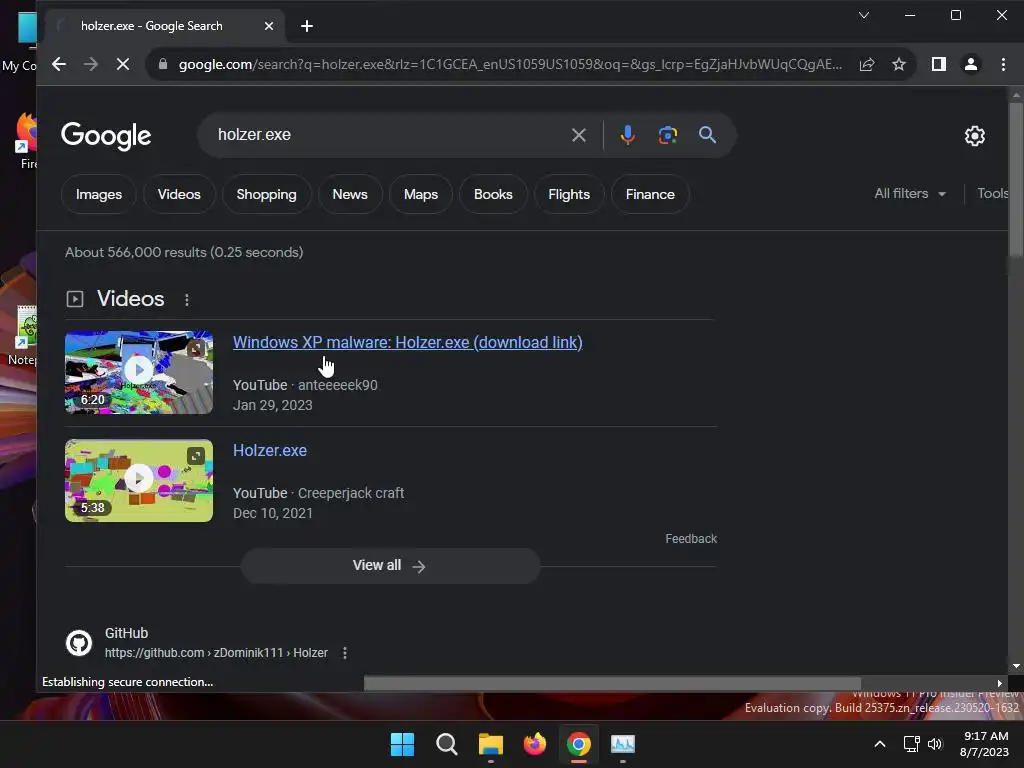
Task: Switch to Videos results
Action: (x=179, y=194)
